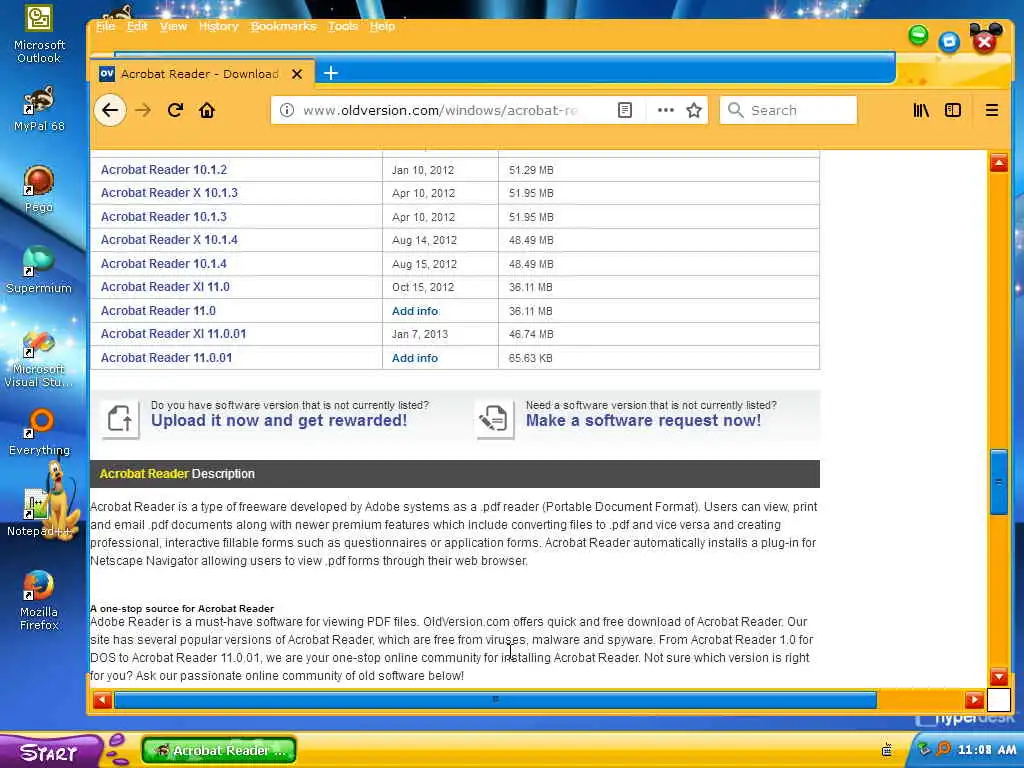Click the horizontal scrollbar blue thumb
This screenshot has width=1024, height=768.
495,700
